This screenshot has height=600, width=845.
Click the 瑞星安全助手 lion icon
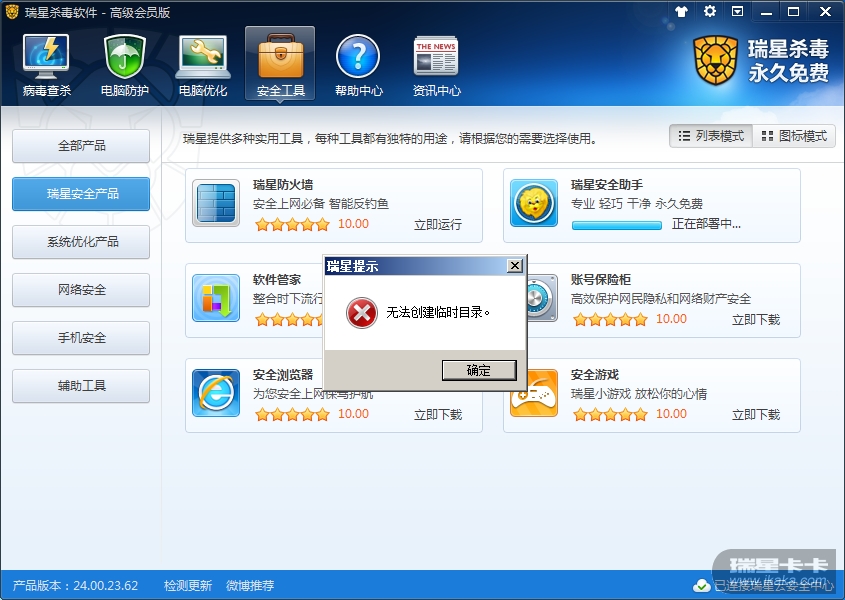tap(534, 203)
